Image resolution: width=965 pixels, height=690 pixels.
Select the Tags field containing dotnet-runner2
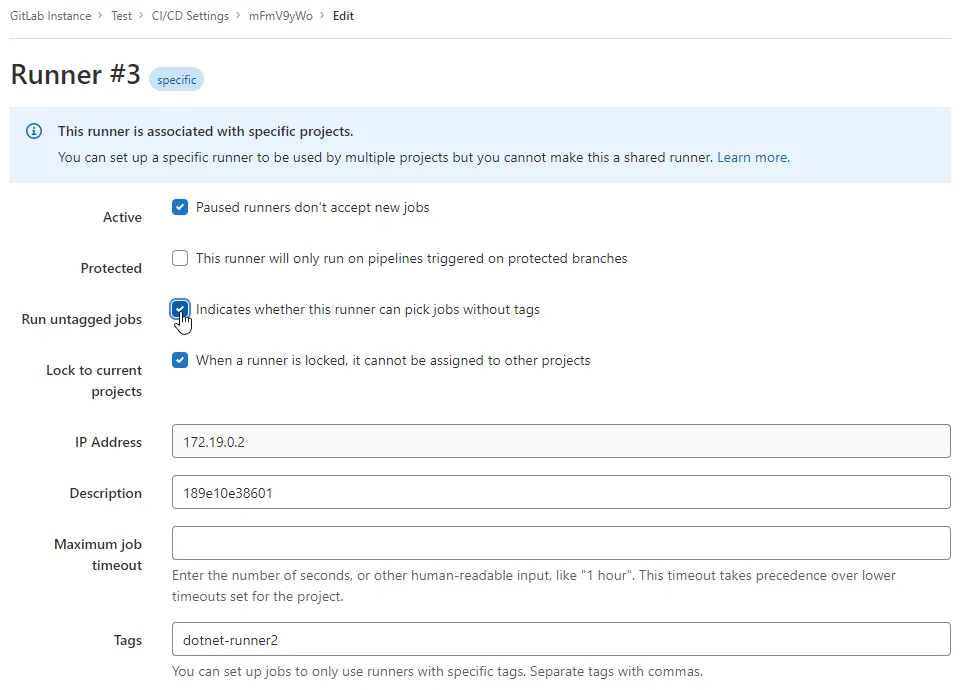point(560,639)
